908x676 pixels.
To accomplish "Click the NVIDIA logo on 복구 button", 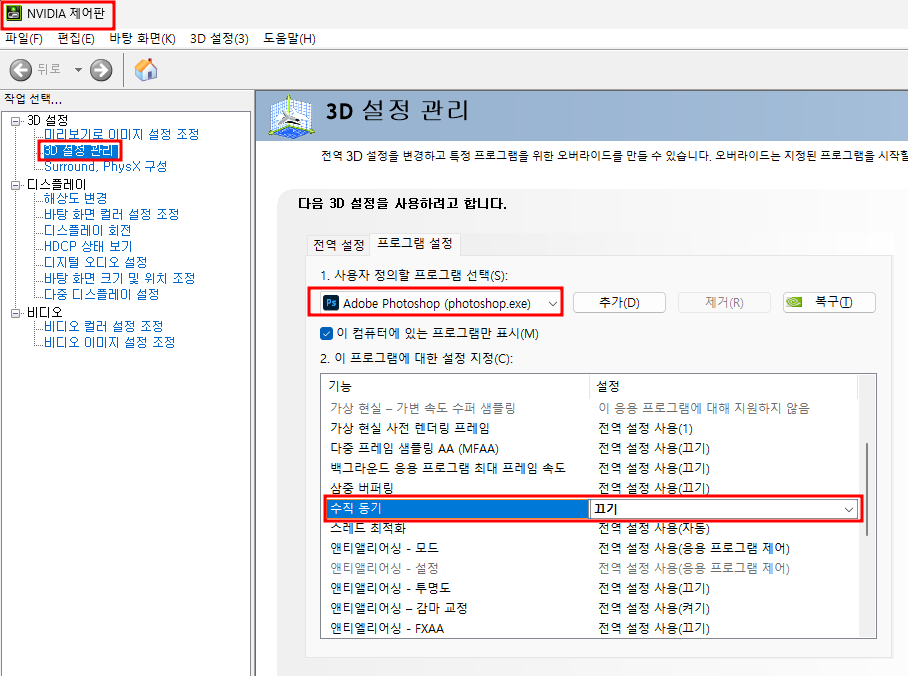I will [x=794, y=302].
